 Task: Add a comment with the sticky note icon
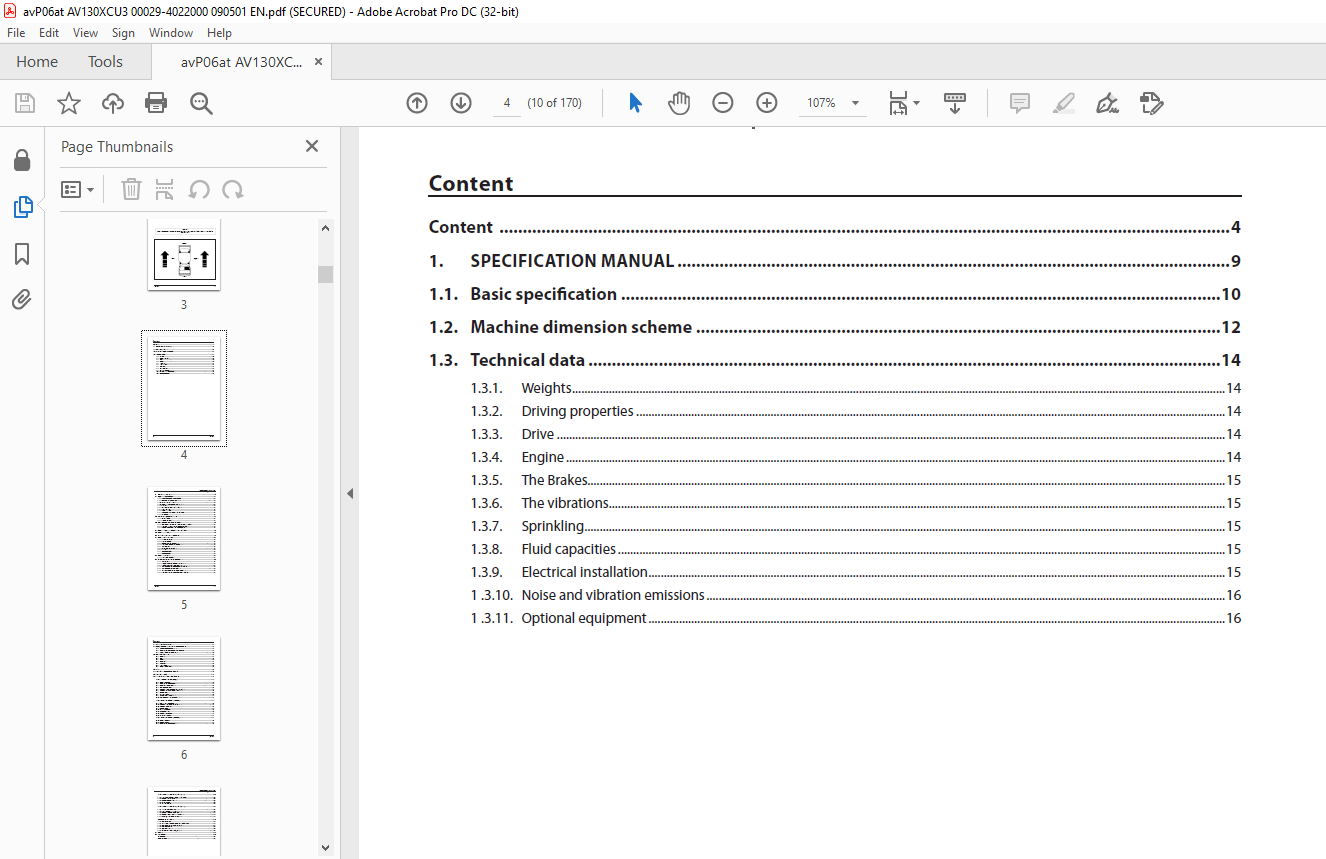1020,103
